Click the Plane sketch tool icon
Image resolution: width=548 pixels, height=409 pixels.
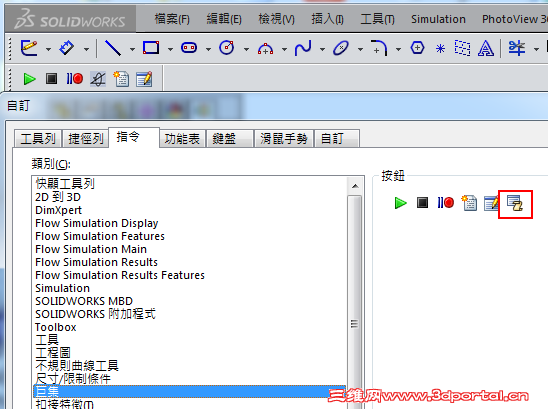coord(462,48)
